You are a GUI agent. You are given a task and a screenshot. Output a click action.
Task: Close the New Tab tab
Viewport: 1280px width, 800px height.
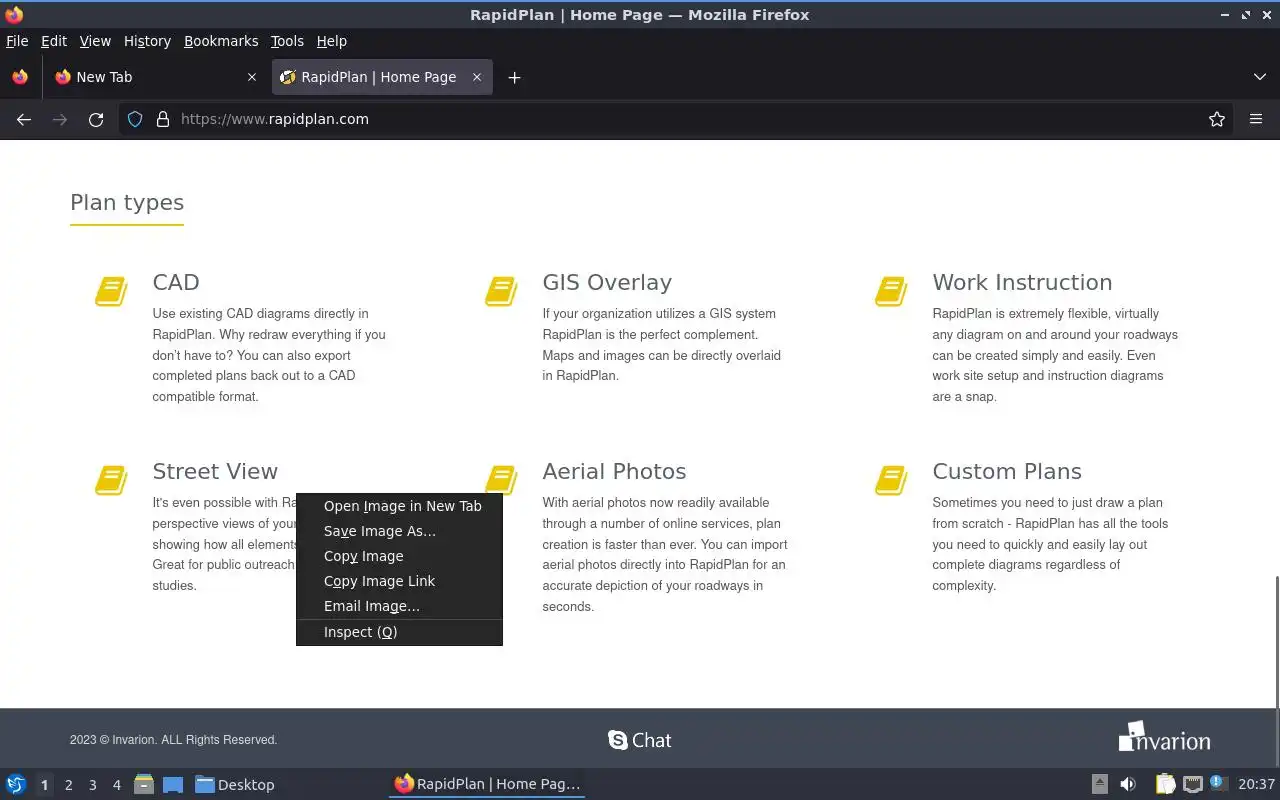[x=252, y=77]
